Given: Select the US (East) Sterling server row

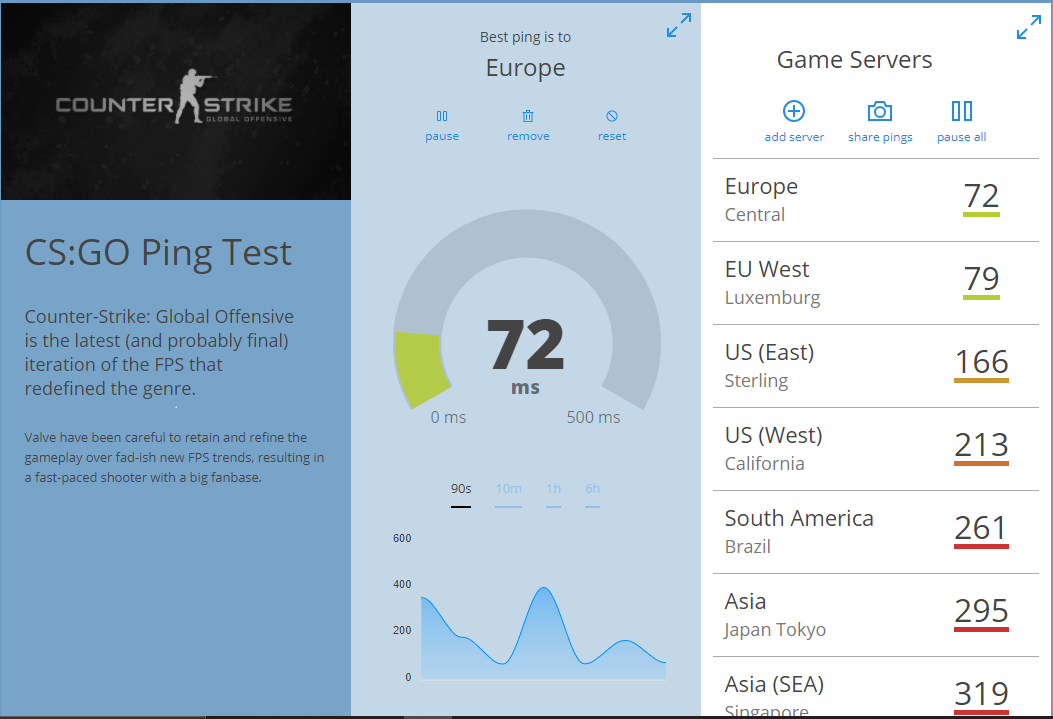Looking at the screenshot, I should 876,367.
